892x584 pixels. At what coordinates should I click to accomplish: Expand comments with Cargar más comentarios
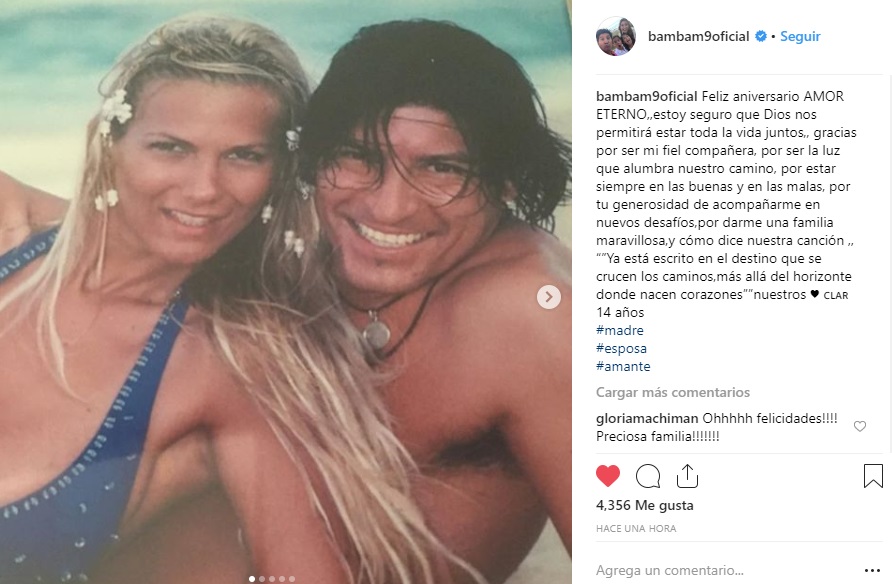(x=672, y=392)
